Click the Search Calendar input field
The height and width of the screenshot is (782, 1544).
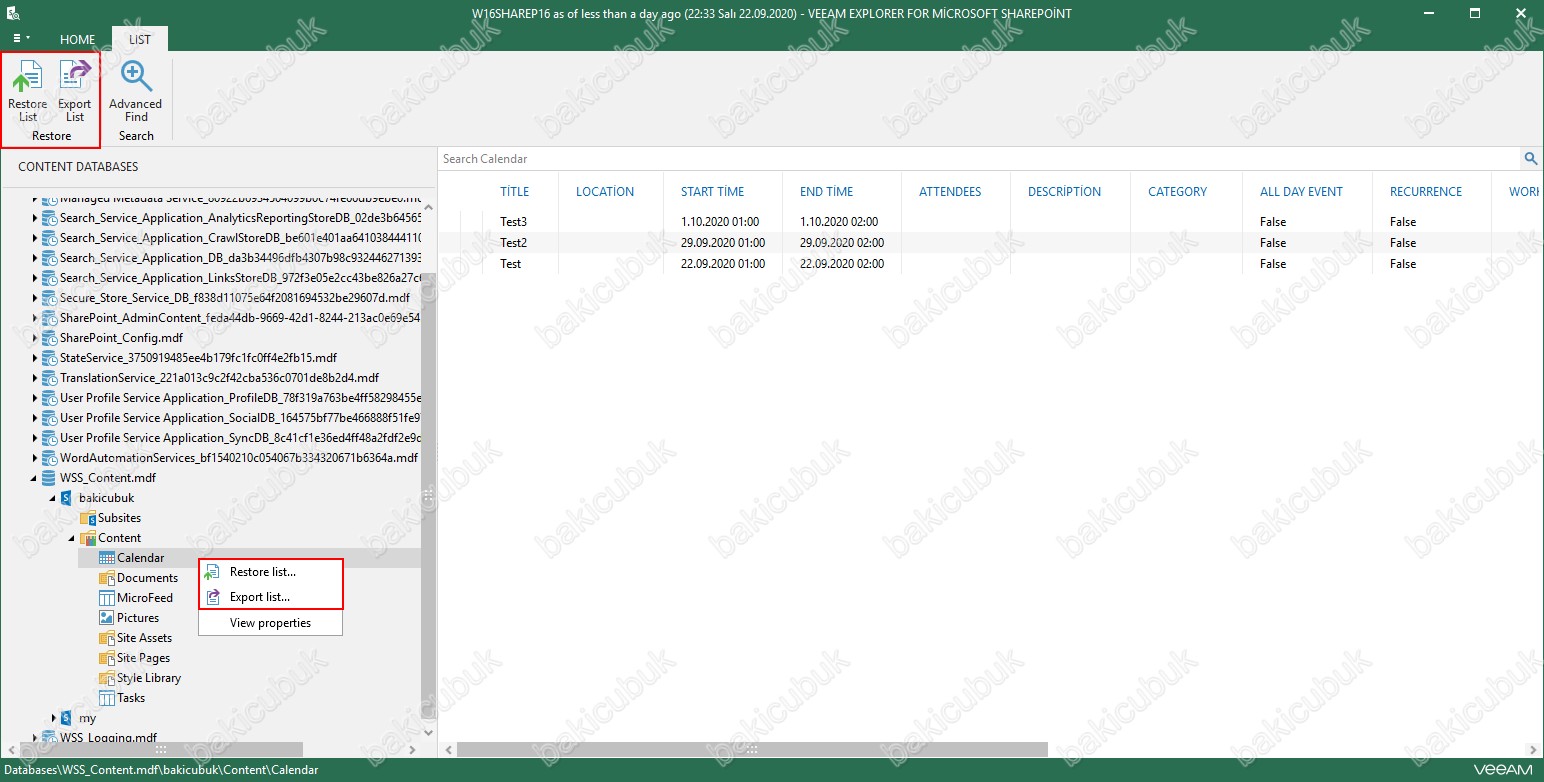pos(979,159)
